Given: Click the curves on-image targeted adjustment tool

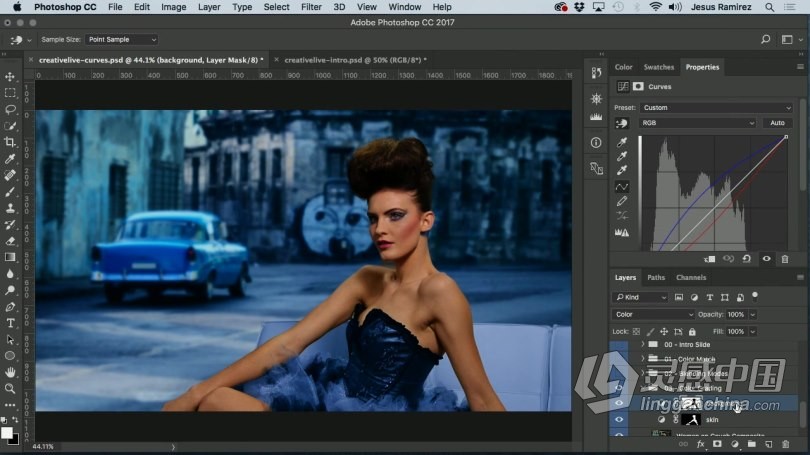Looking at the screenshot, I should coord(622,123).
